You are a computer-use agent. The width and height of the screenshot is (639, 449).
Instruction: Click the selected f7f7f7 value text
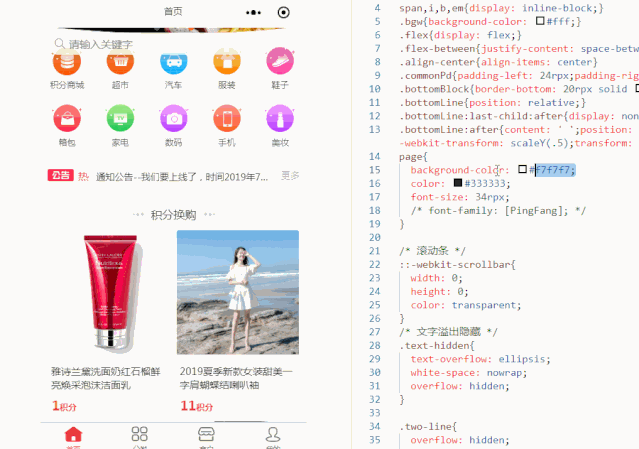555,170
